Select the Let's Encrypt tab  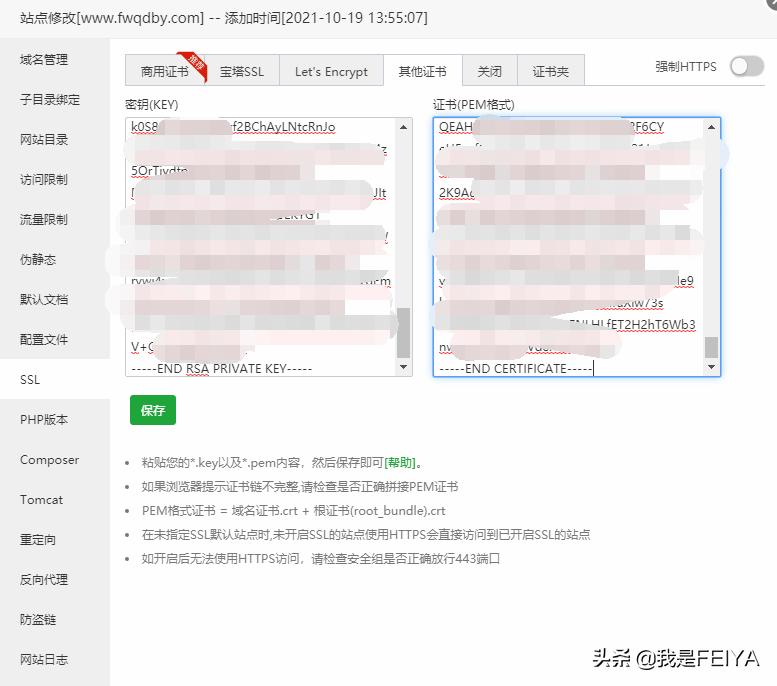point(331,71)
